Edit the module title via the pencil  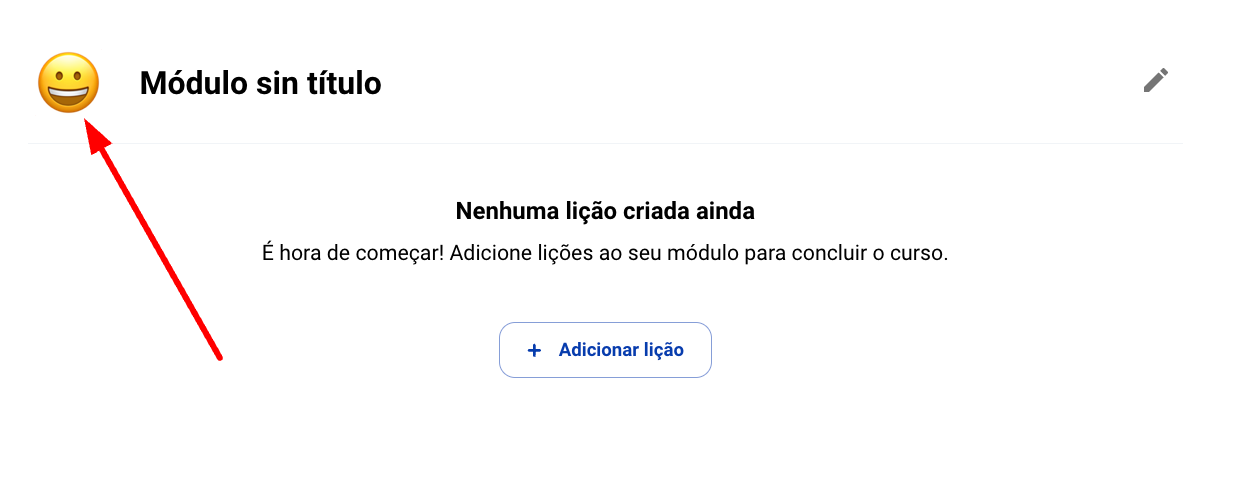pyautogui.click(x=1156, y=81)
